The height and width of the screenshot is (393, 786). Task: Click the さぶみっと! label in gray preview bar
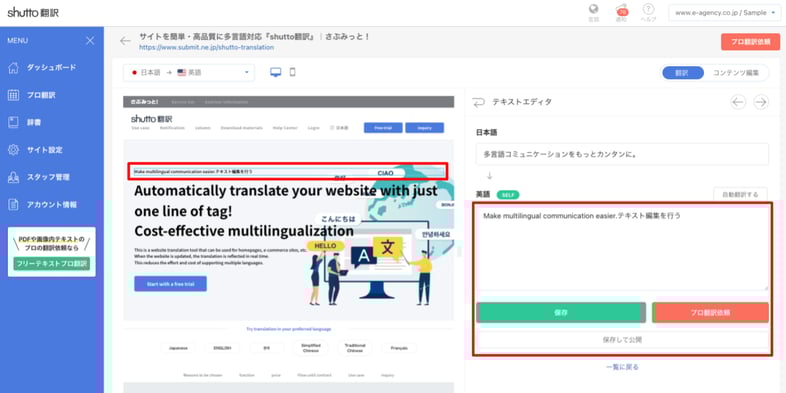144,102
